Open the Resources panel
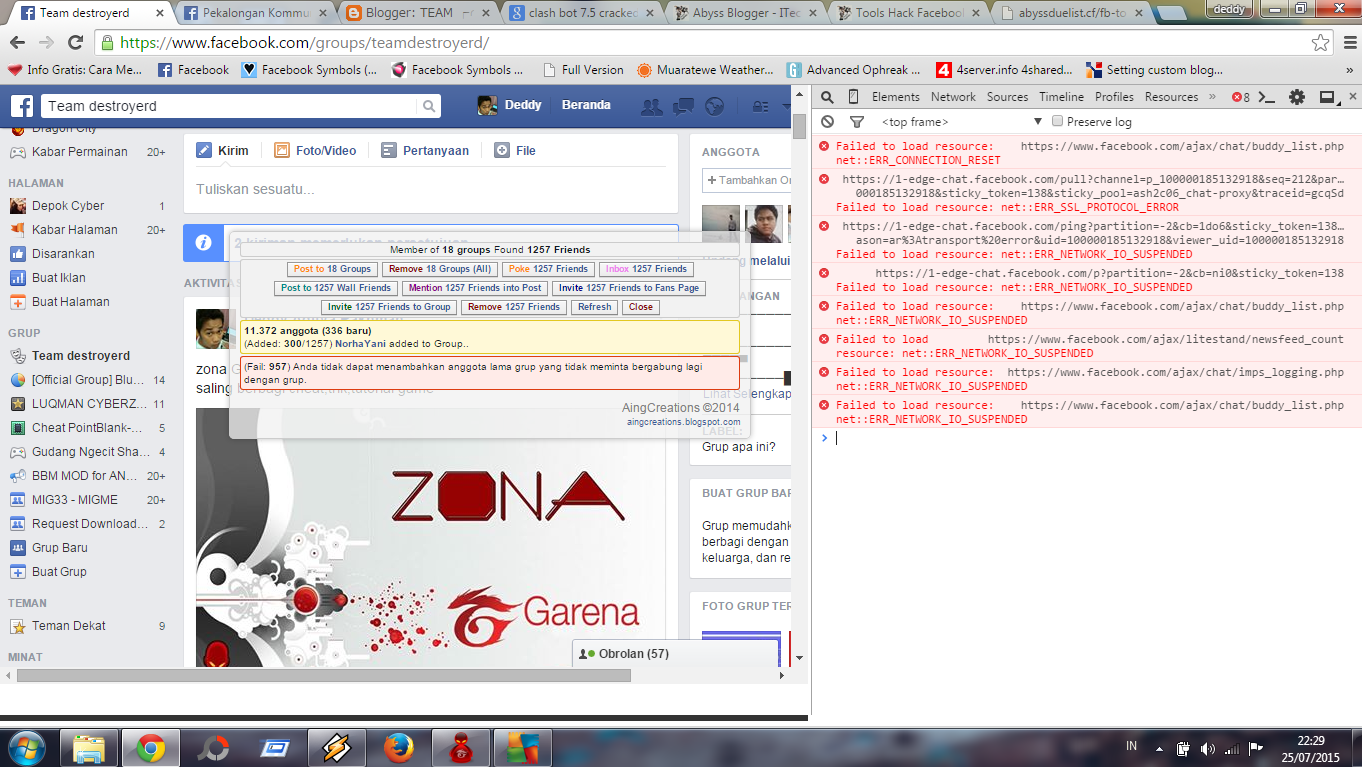 pyautogui.click(x=1171, y=97)
